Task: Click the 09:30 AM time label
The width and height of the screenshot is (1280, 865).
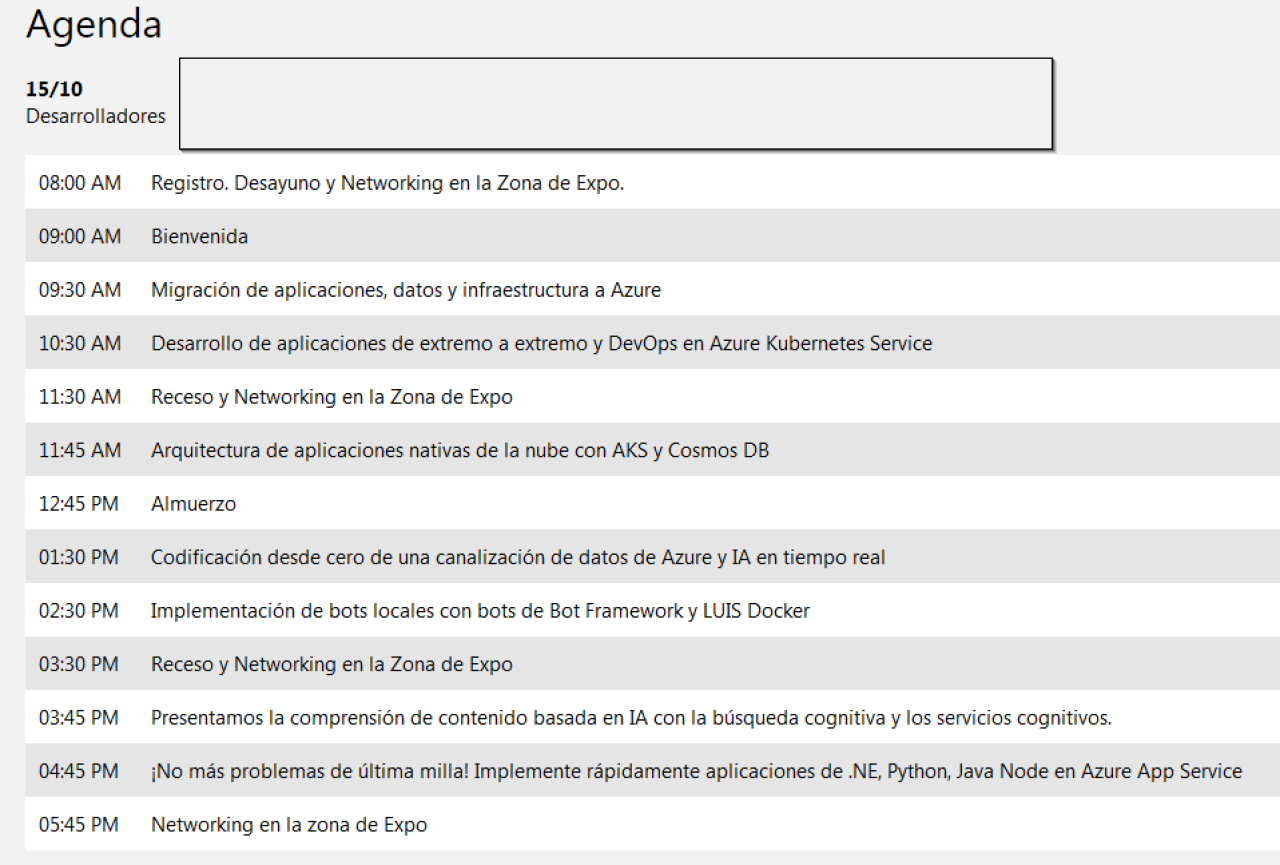Action: click(80, 290)
